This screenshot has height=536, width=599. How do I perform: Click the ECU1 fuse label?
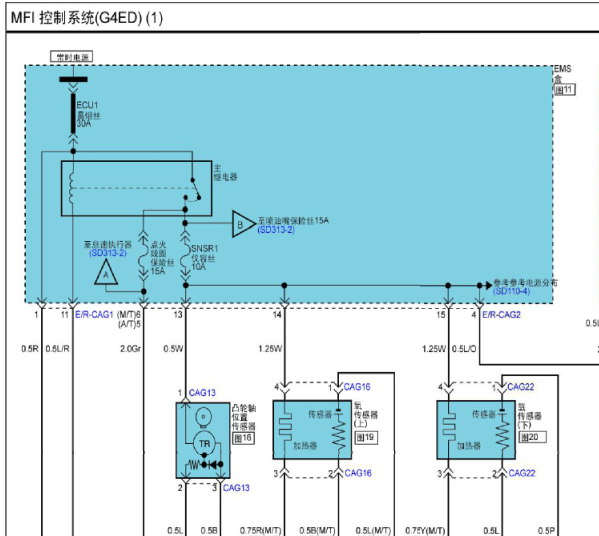pyautogui.click(x=88, y=114)
